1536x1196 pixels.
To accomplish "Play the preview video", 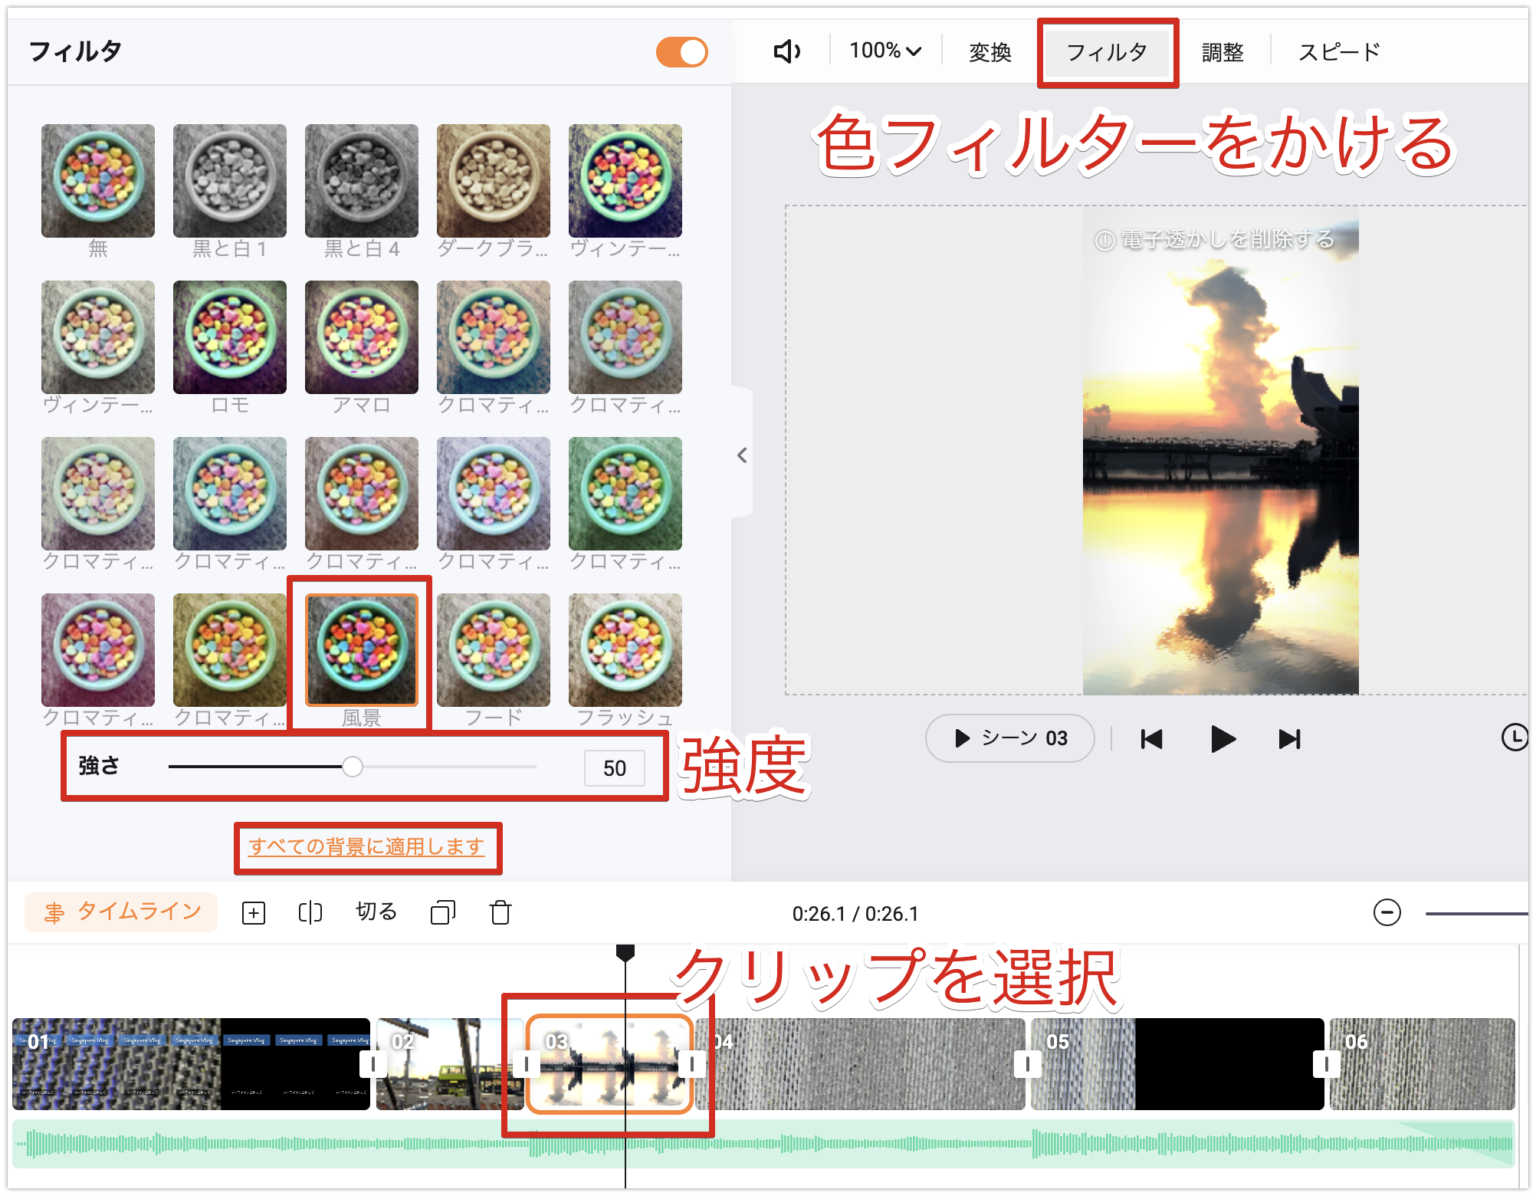I will click(x=1222, y=738).
